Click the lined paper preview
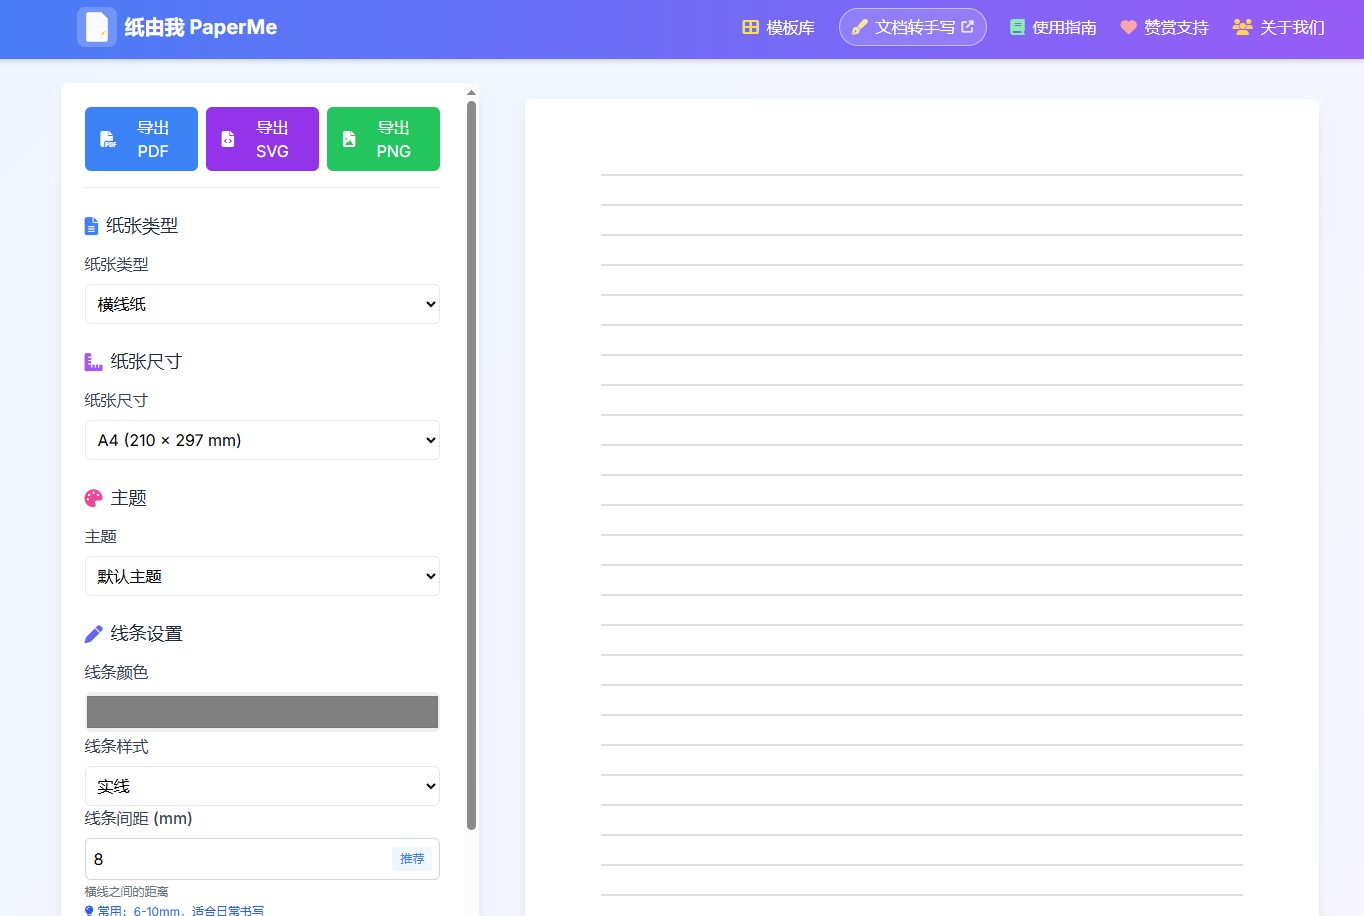The width and height of the screenshot is (1364, 916). pos(921,508)
